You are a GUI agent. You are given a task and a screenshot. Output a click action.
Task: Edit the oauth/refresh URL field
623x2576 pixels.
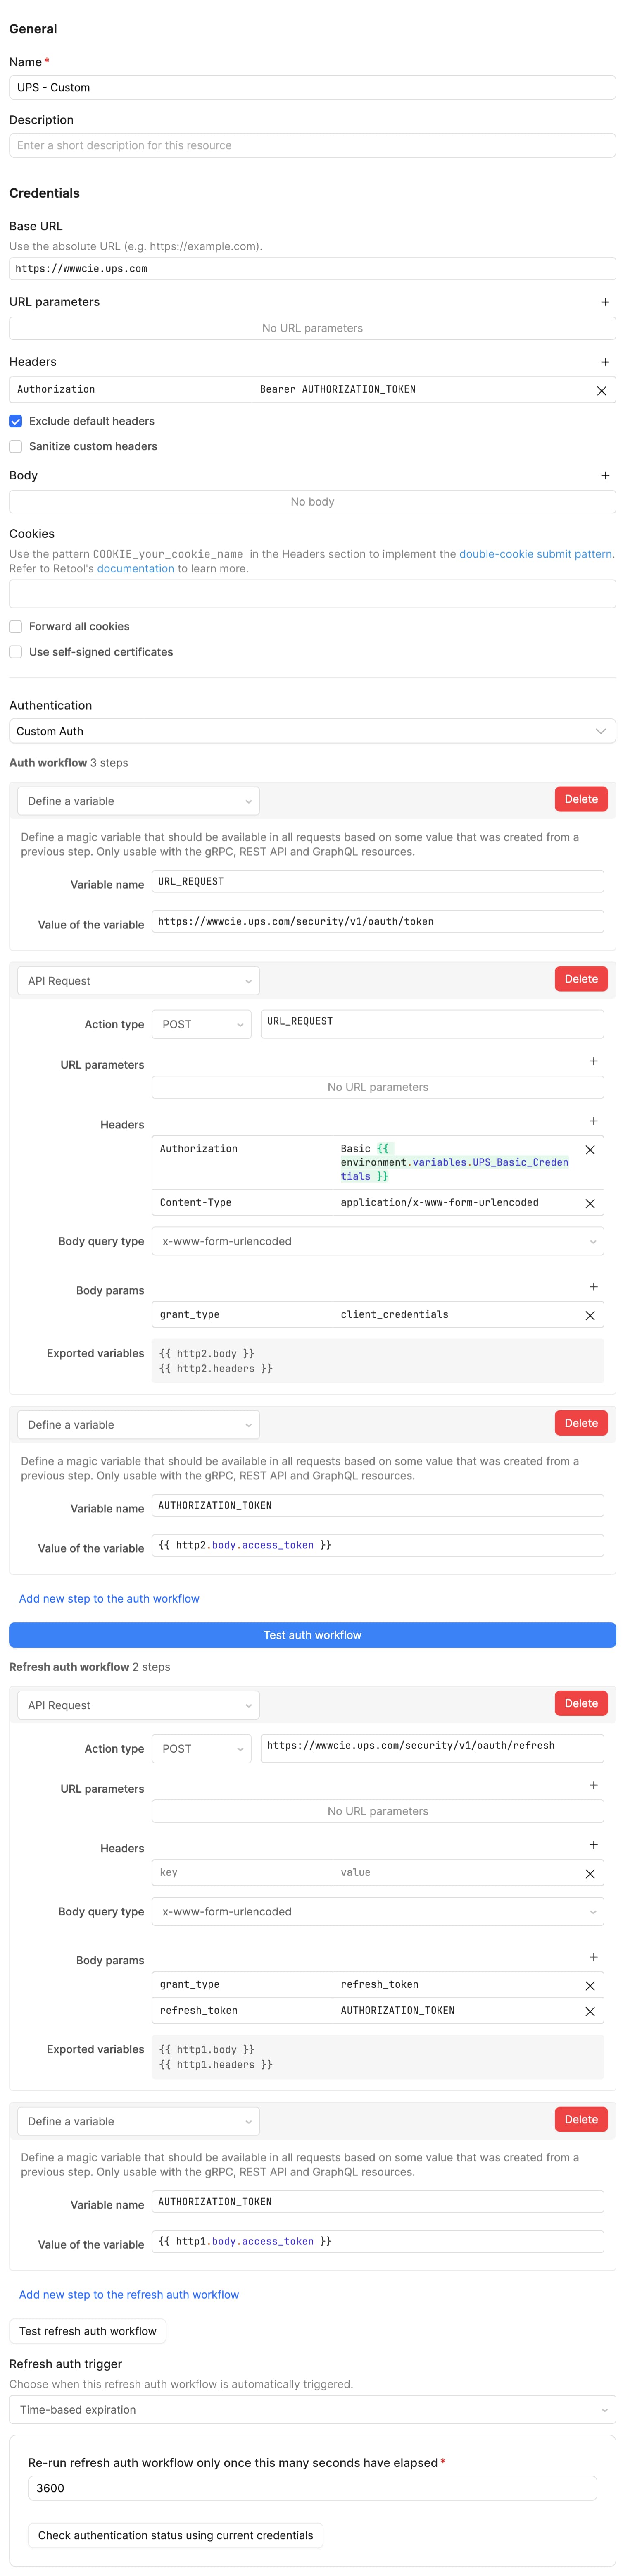point(432,1748)
